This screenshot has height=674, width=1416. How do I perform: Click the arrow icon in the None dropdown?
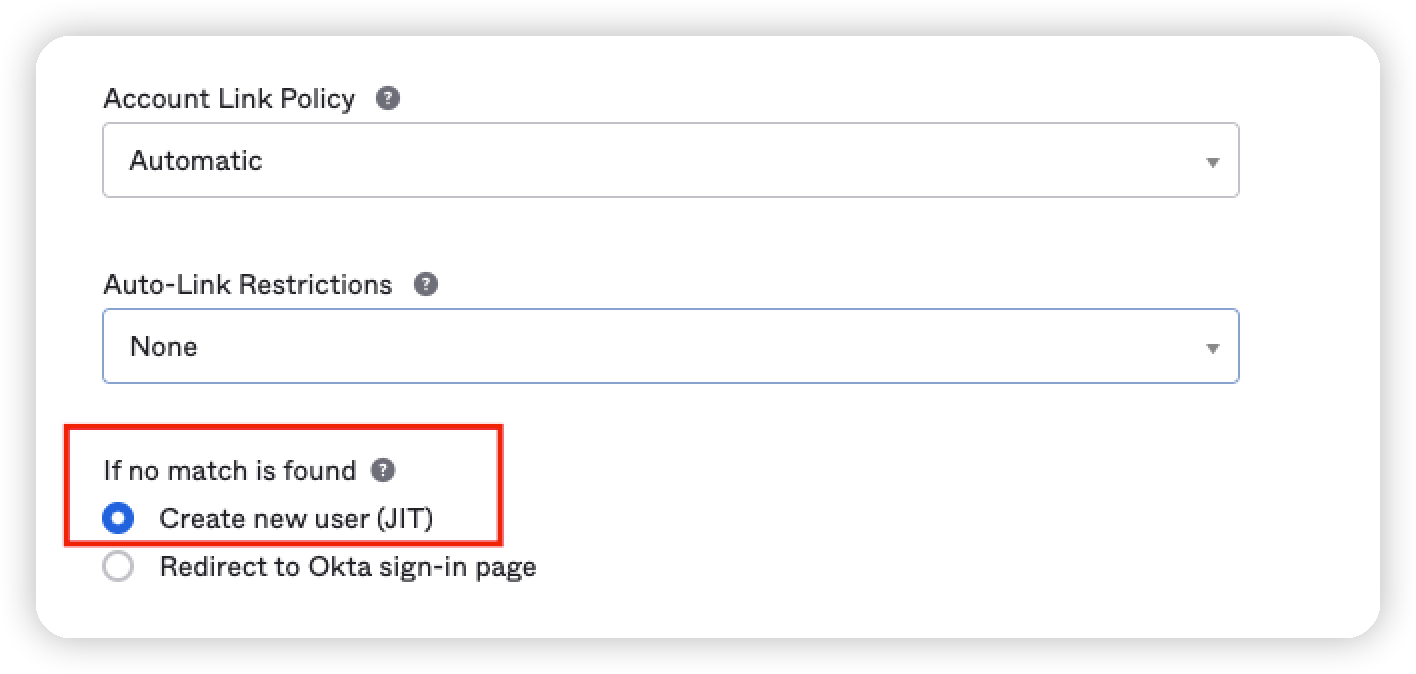tap(1212, 348)
